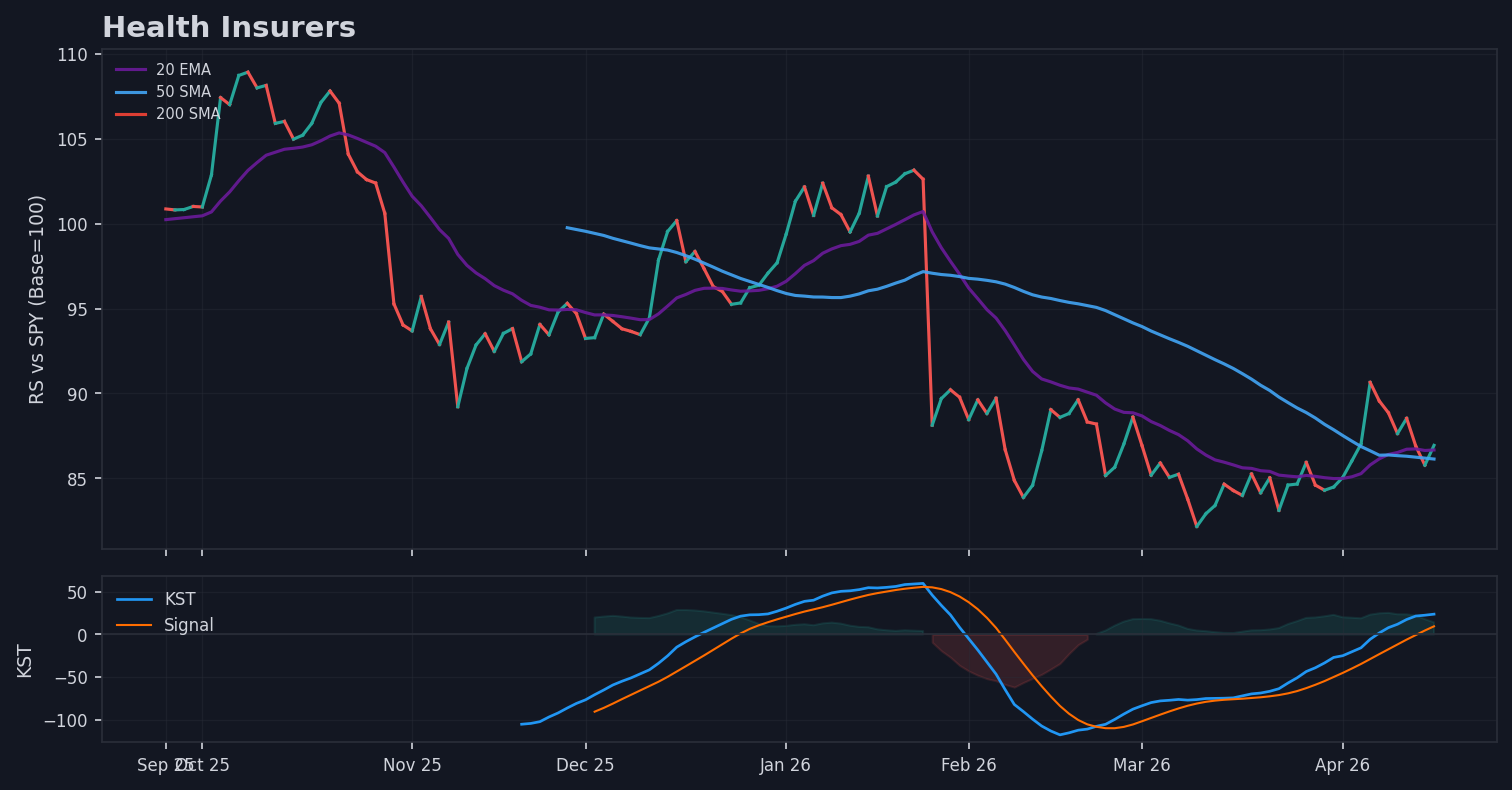Click the "RS vs SPY (Base=100)" axis label
The width and height of the screenshot is (1512, 790).
click(x=38, y=299)
